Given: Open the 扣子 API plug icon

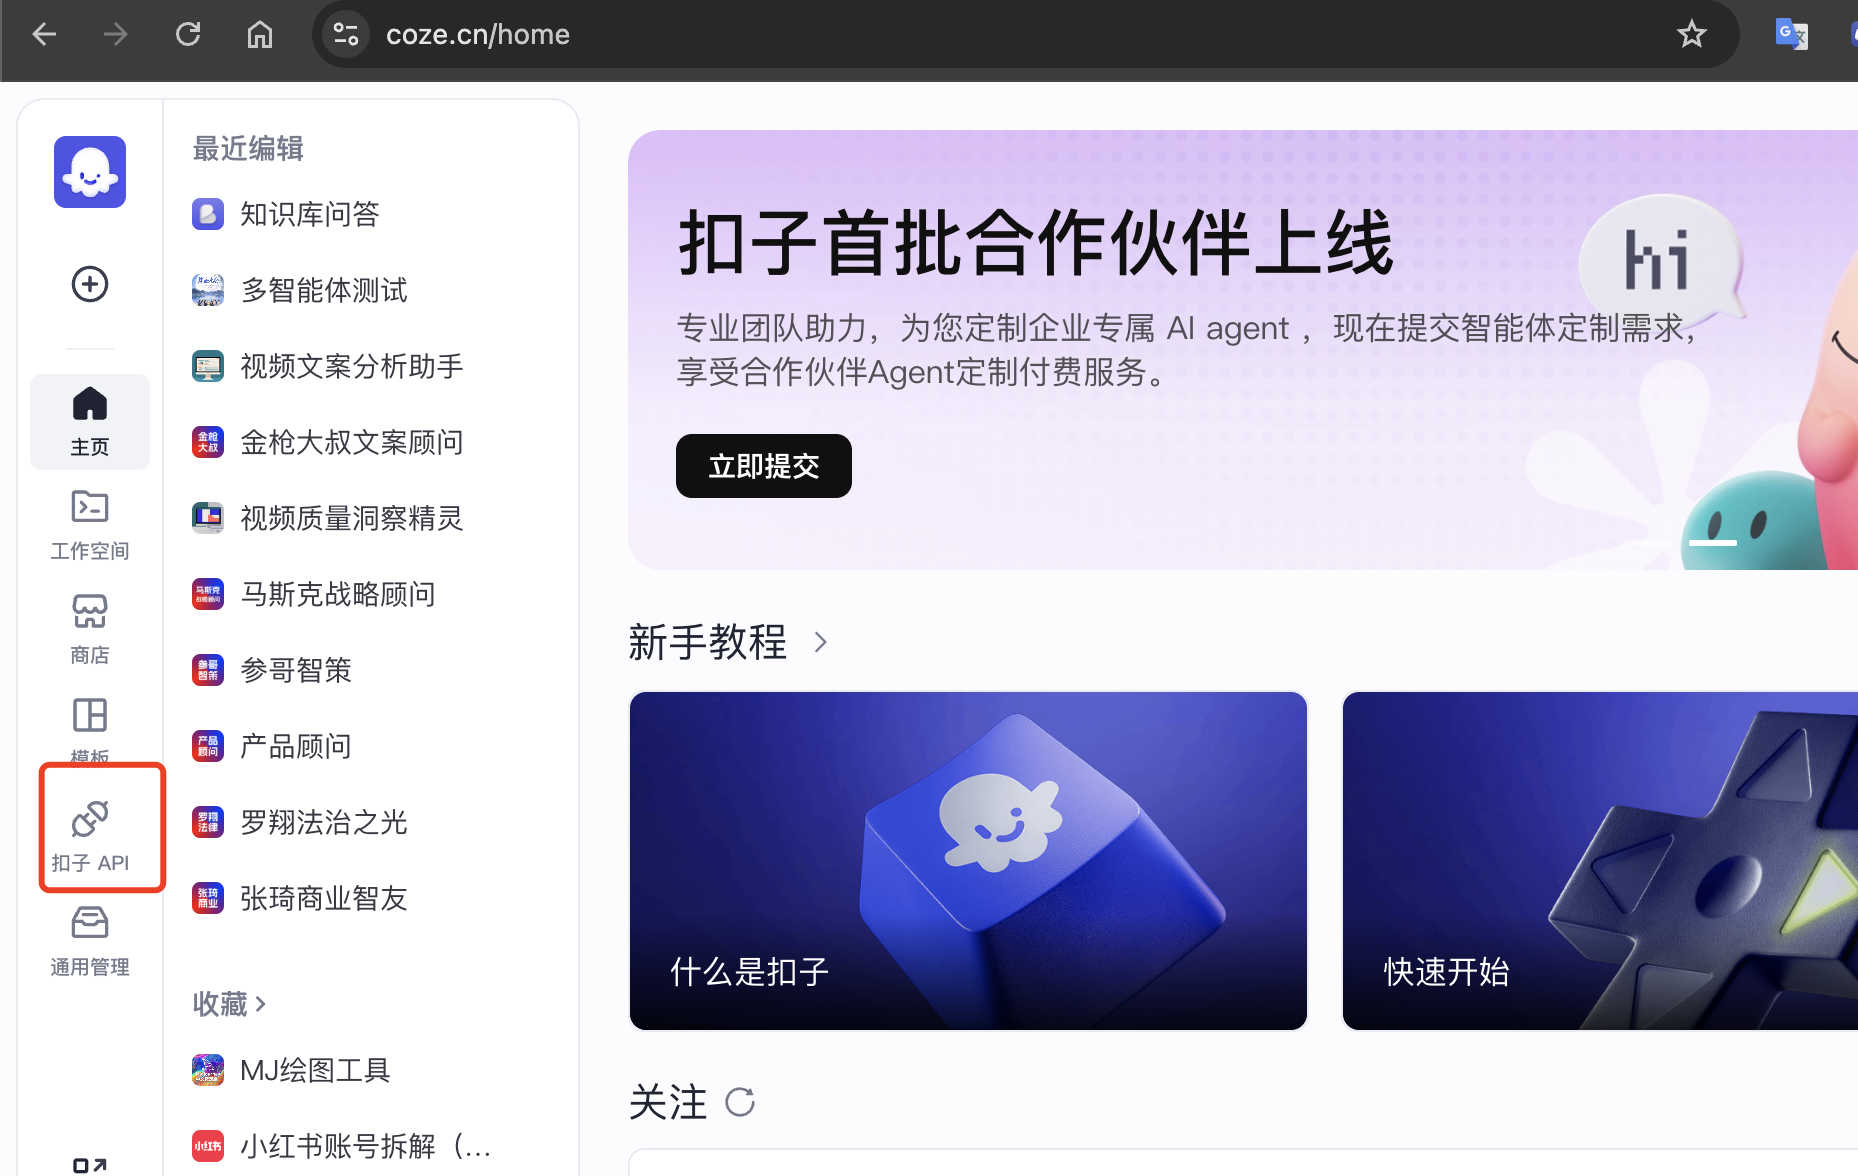Looking at the screenshot, I should pos(89,817).
